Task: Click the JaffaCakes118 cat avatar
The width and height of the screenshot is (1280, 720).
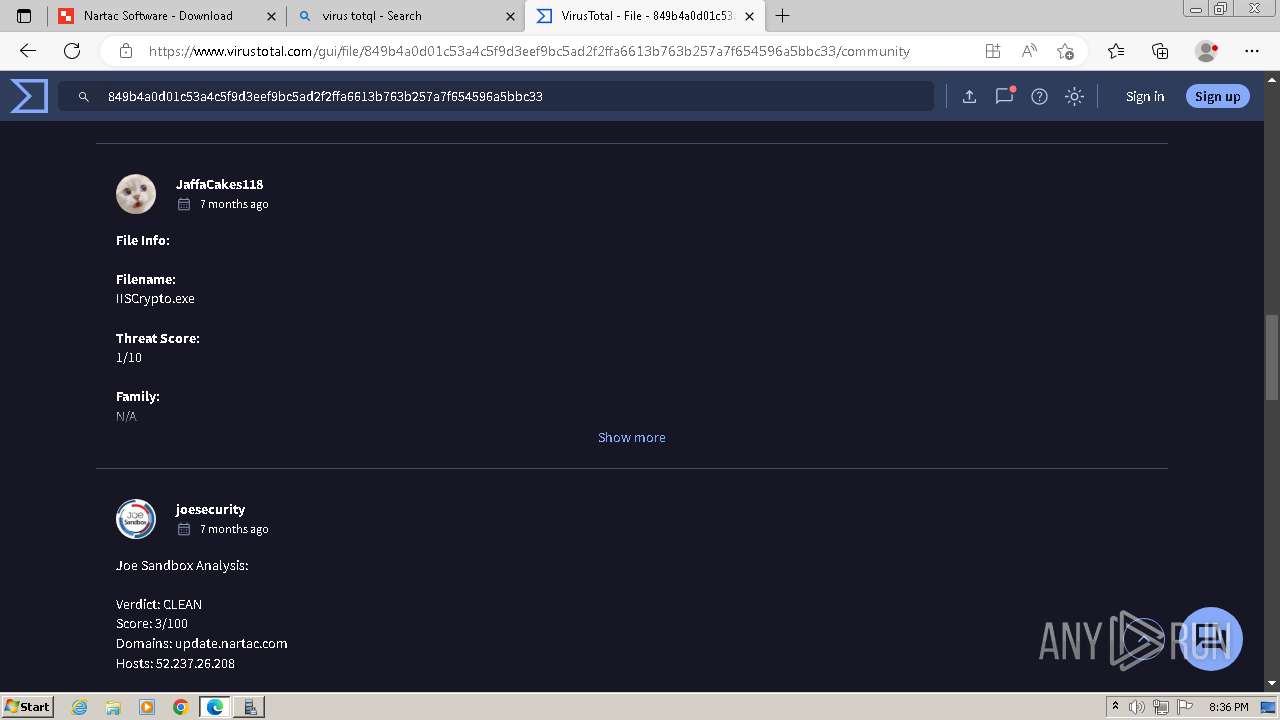Action: coord(136,194)
